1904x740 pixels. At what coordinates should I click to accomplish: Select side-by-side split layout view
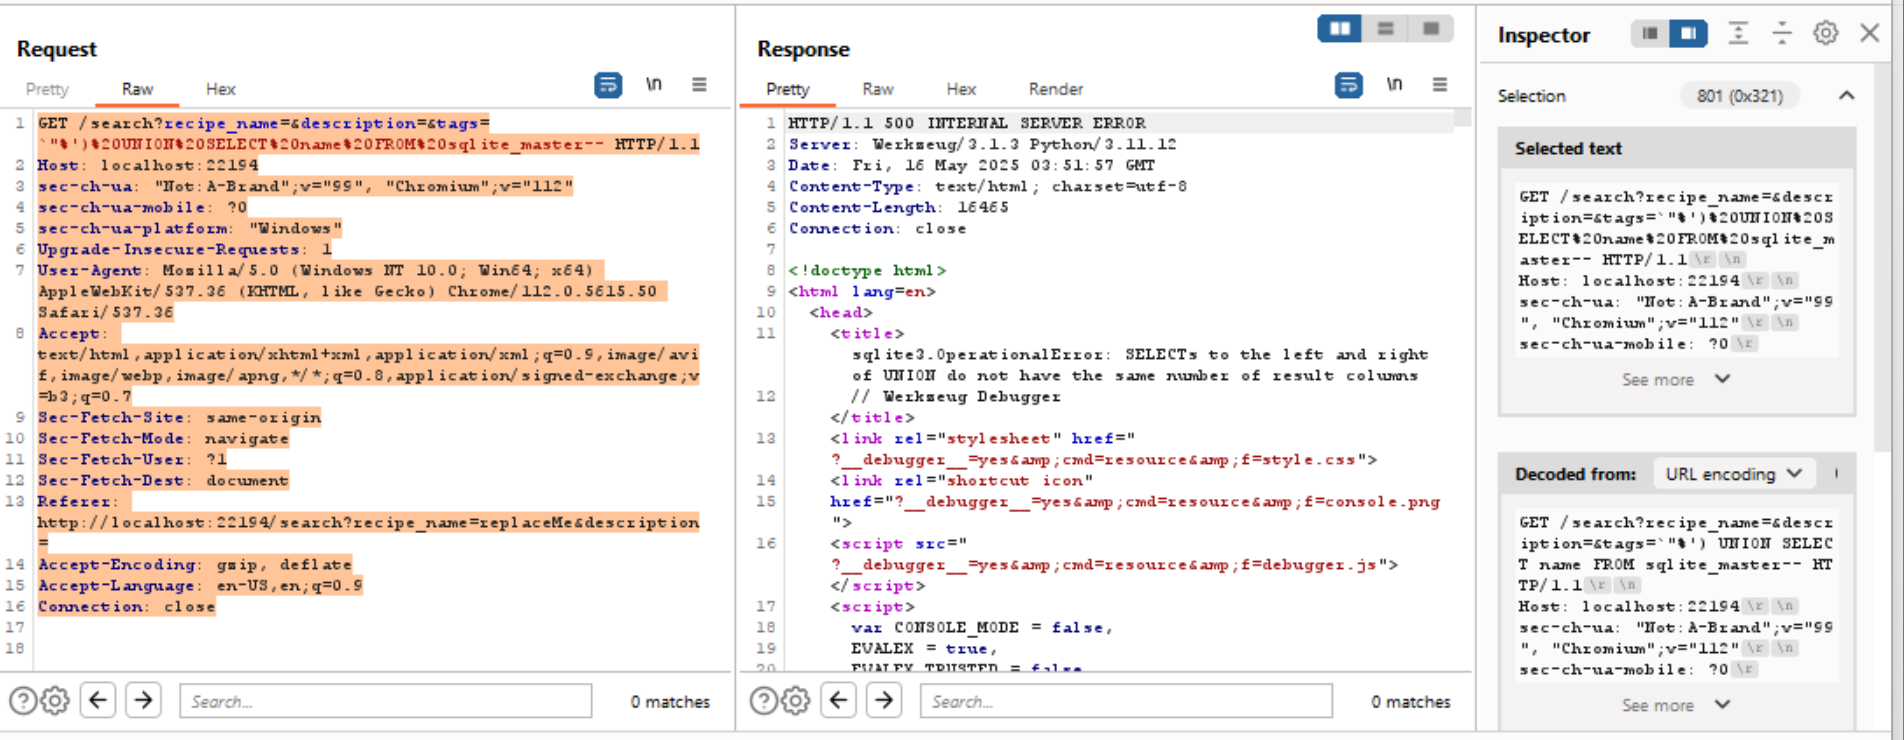[1340, 28]
